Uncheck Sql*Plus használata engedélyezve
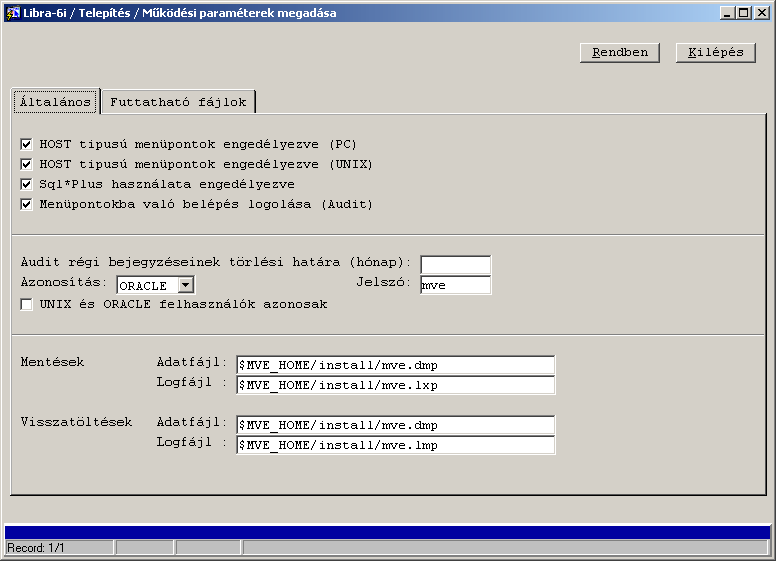Image resolution: width=776 pixels, height=561 pixels. coord(26,185)
